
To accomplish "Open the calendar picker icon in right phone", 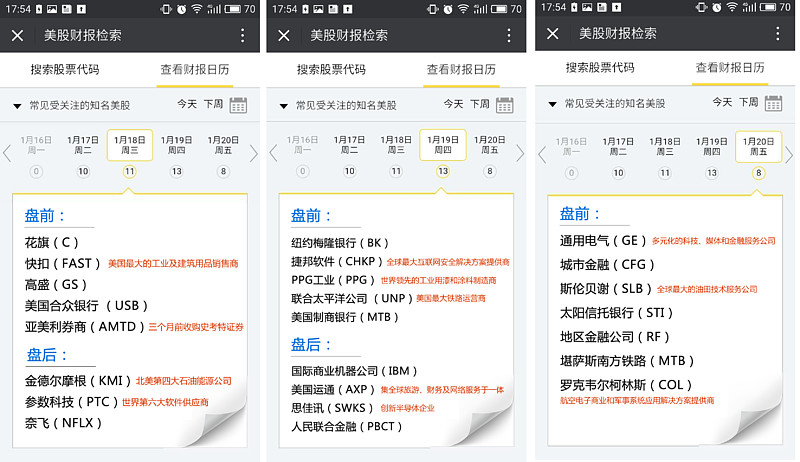I will pos(773,103).
